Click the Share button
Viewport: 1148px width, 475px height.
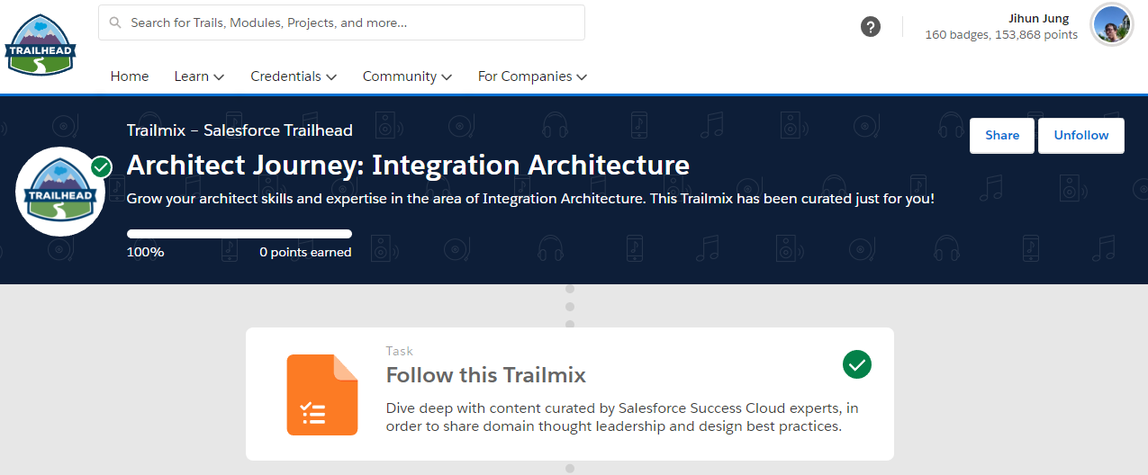point(1002,135)
